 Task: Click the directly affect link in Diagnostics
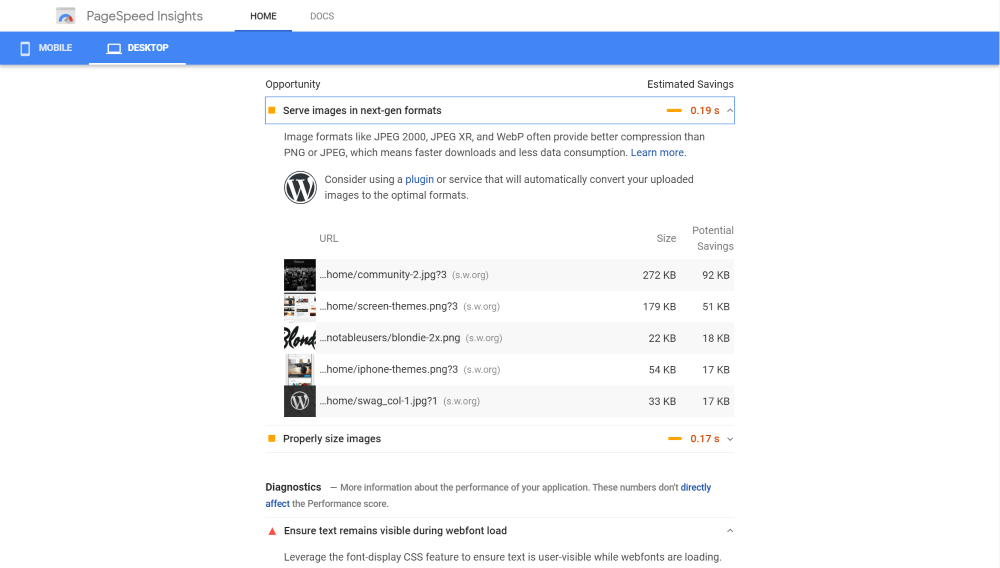tap(695, 487)
